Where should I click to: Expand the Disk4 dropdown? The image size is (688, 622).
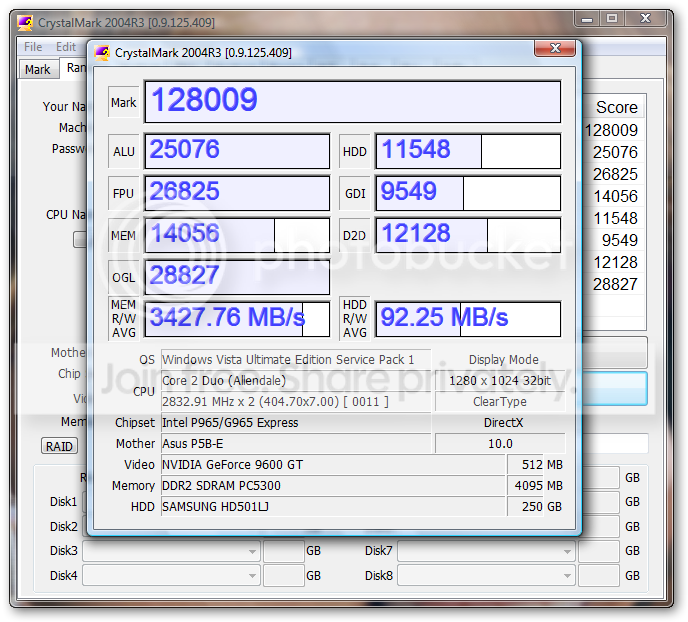(x=172, y=576)
